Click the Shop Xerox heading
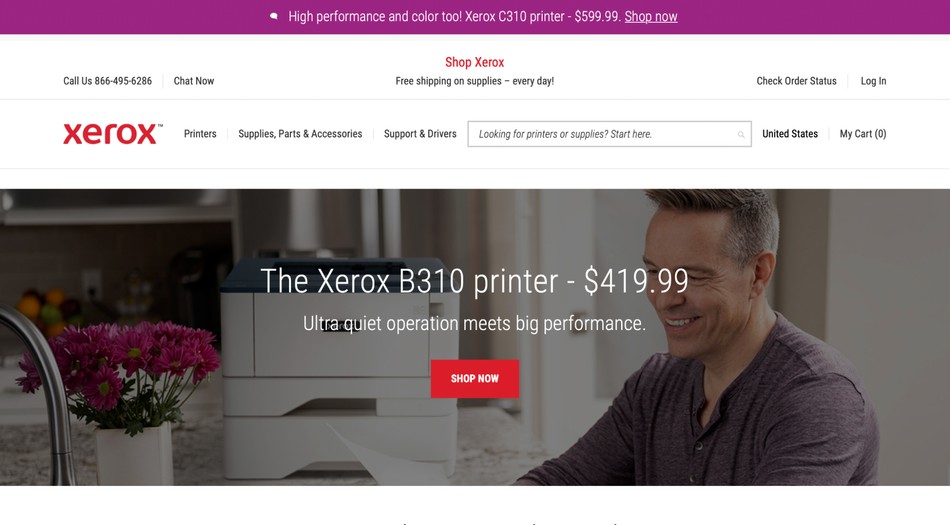 [474, 62]
